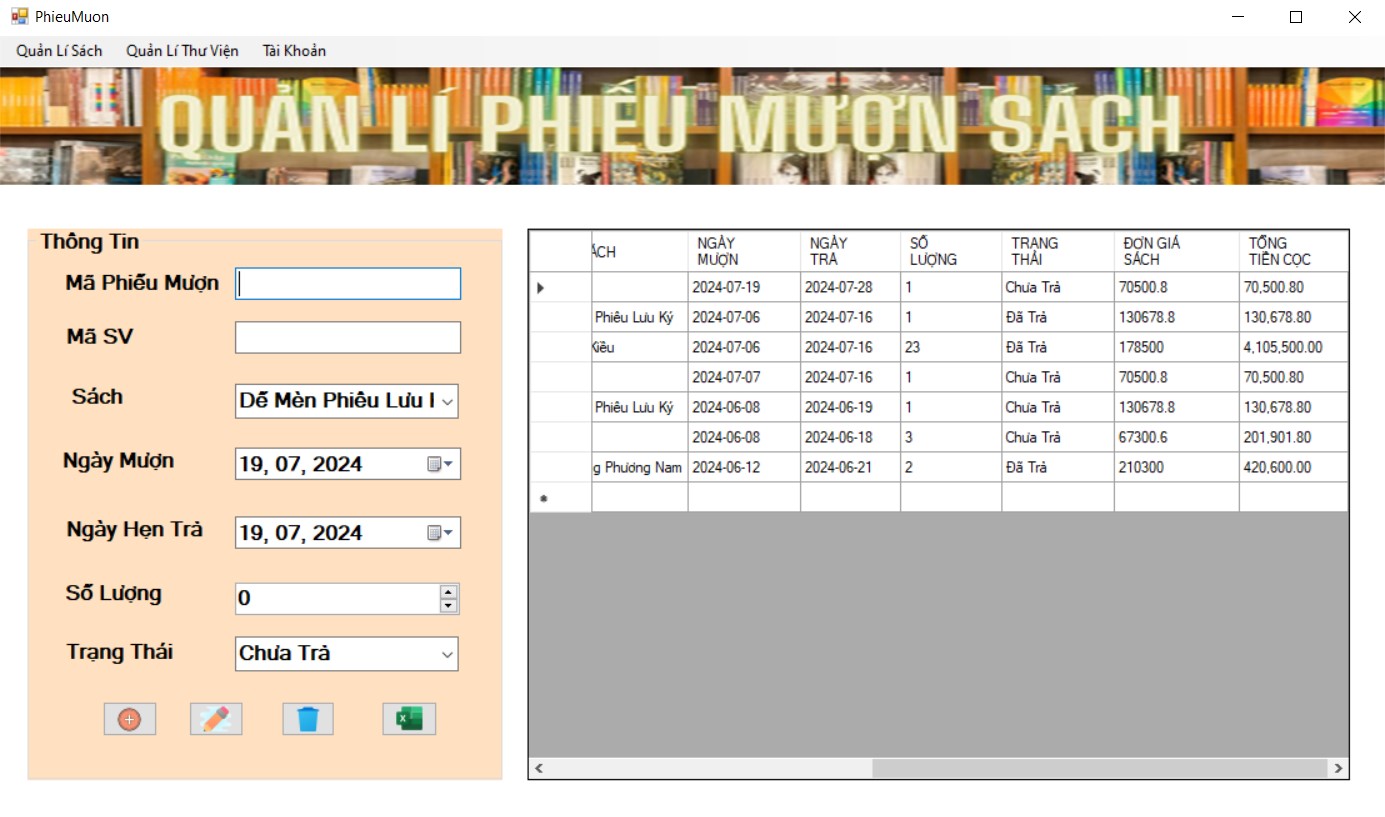Viewport: 1385px width, 817px height.
Task: Select the new-row asterisk row header
Action: [560, 498]
